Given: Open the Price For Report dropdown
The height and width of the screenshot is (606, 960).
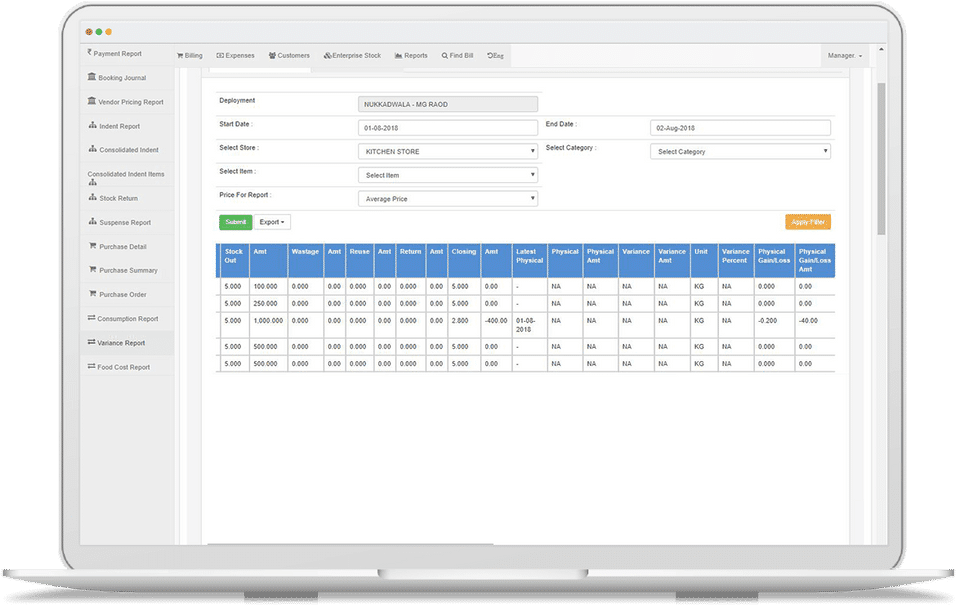Looking at the screenshot, I should click(448, 199).
